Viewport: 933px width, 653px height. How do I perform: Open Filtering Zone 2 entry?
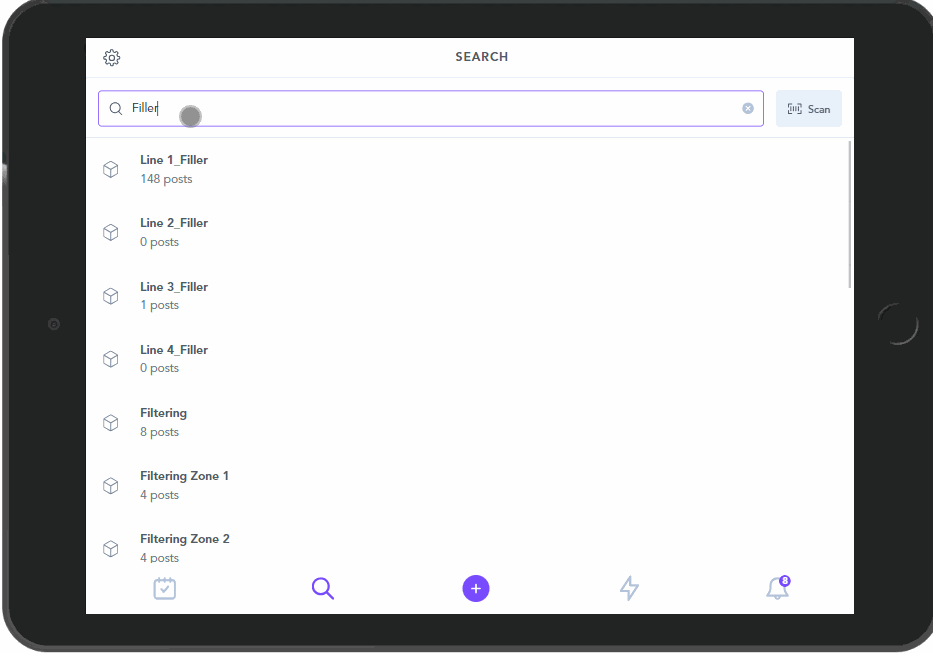tap(184, 547)
